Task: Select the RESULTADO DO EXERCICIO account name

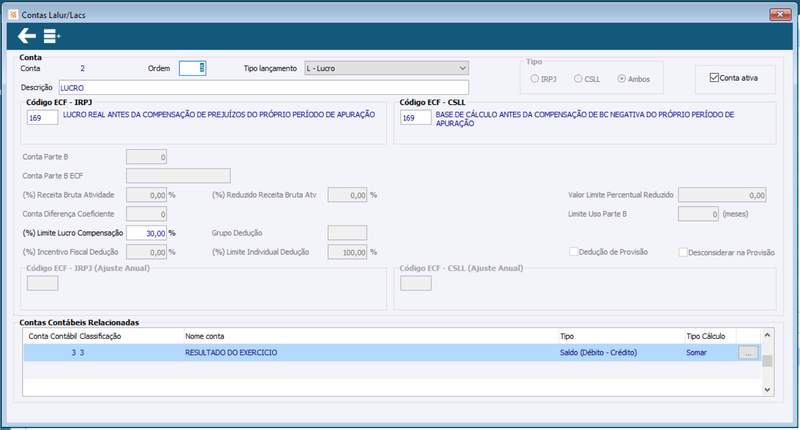Action: (231, 352)
